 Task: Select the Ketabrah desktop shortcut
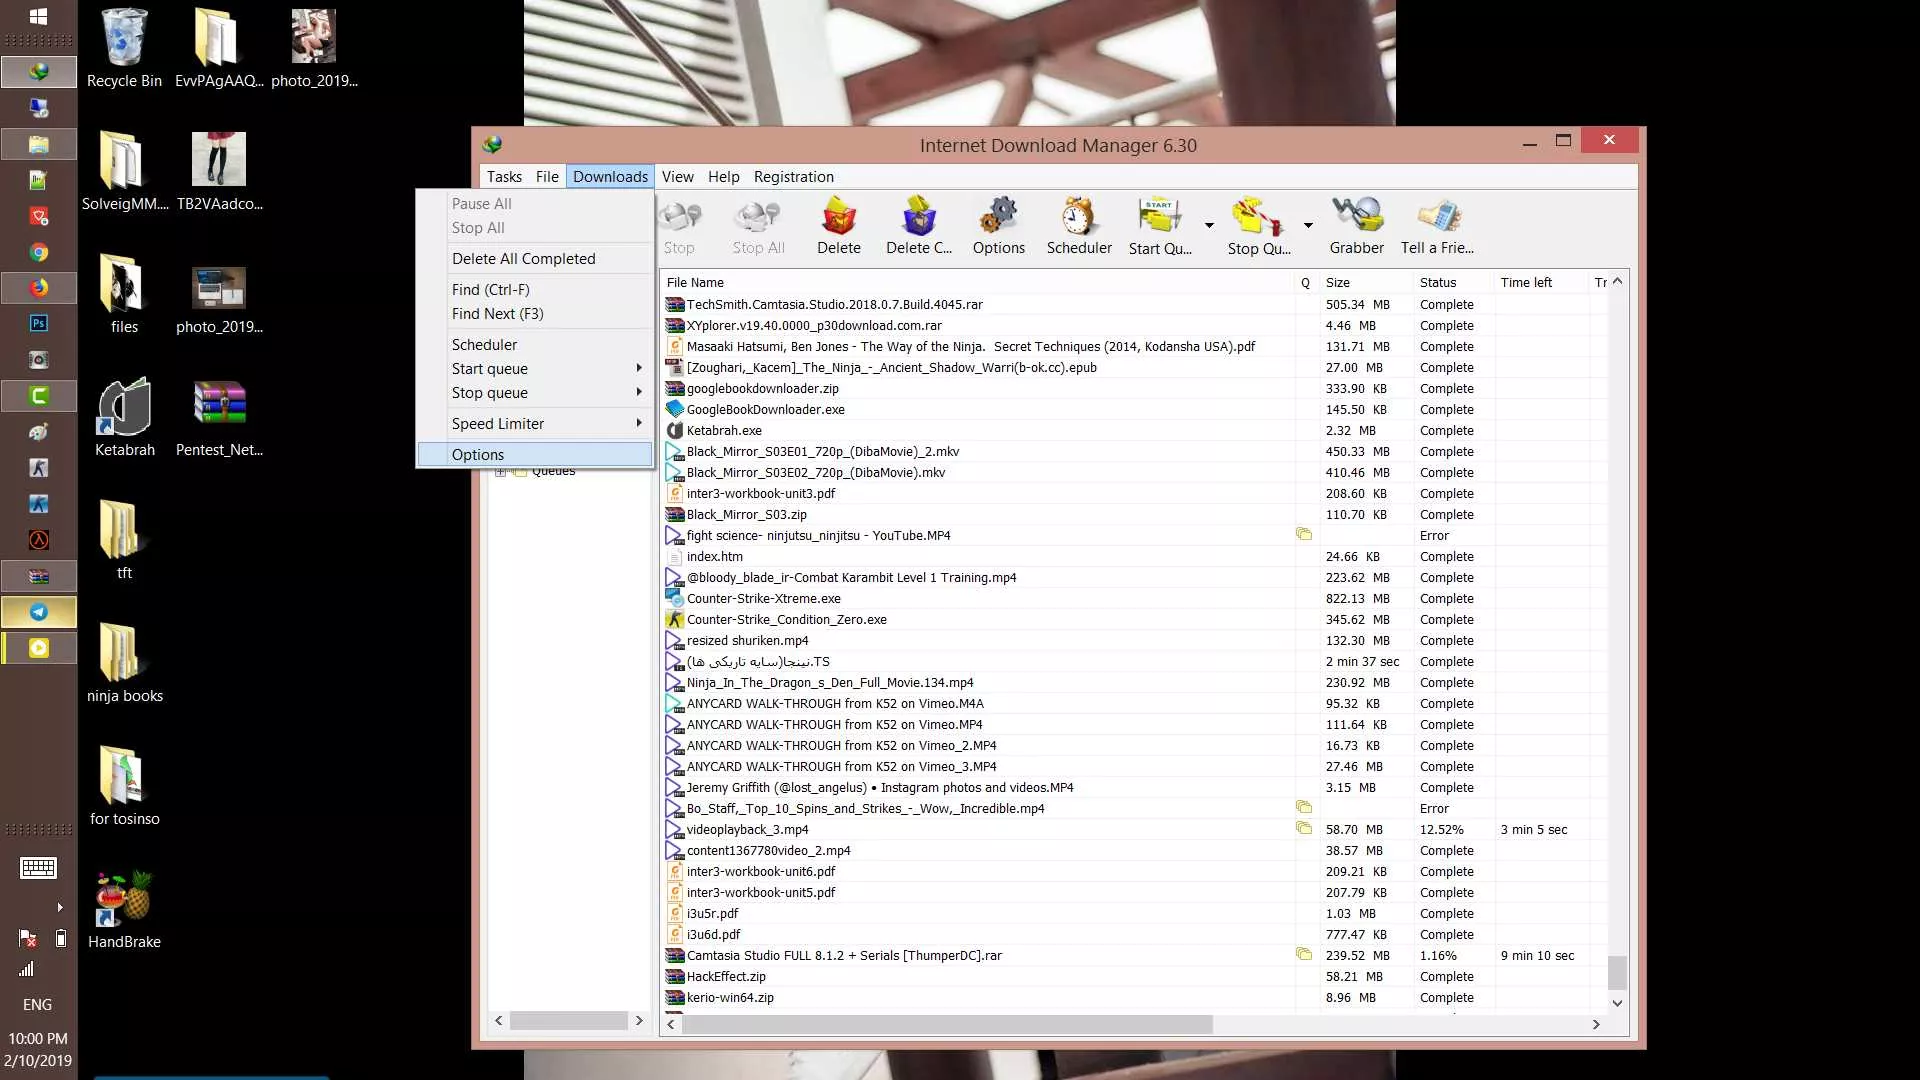click(124, 418)
